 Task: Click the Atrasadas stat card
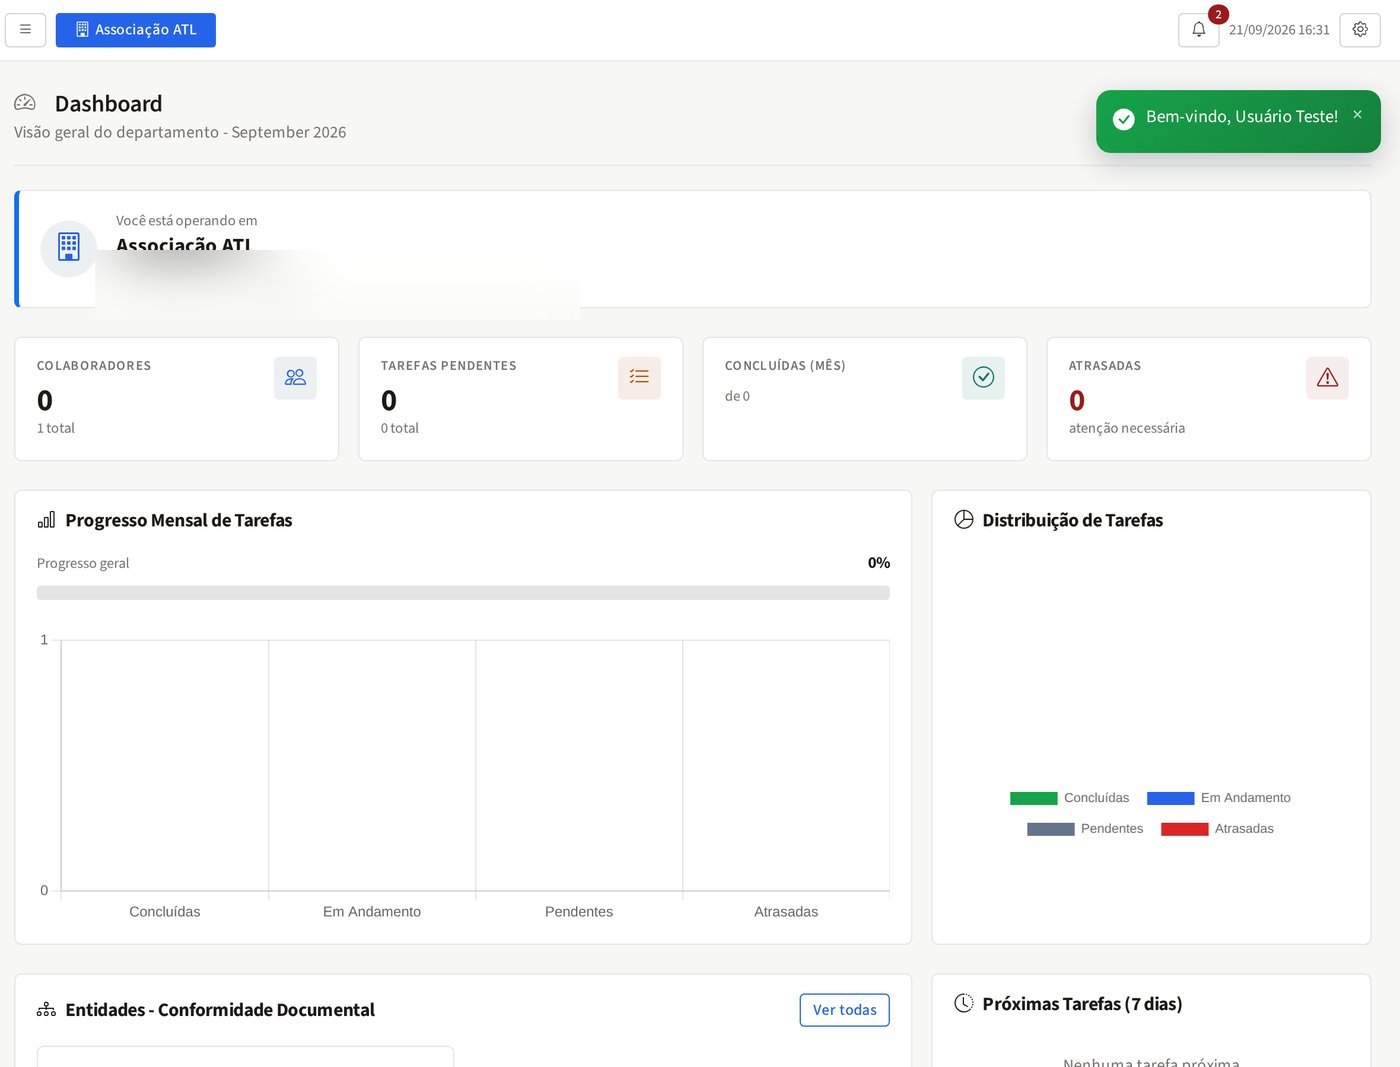click(x=1209, y=399)
